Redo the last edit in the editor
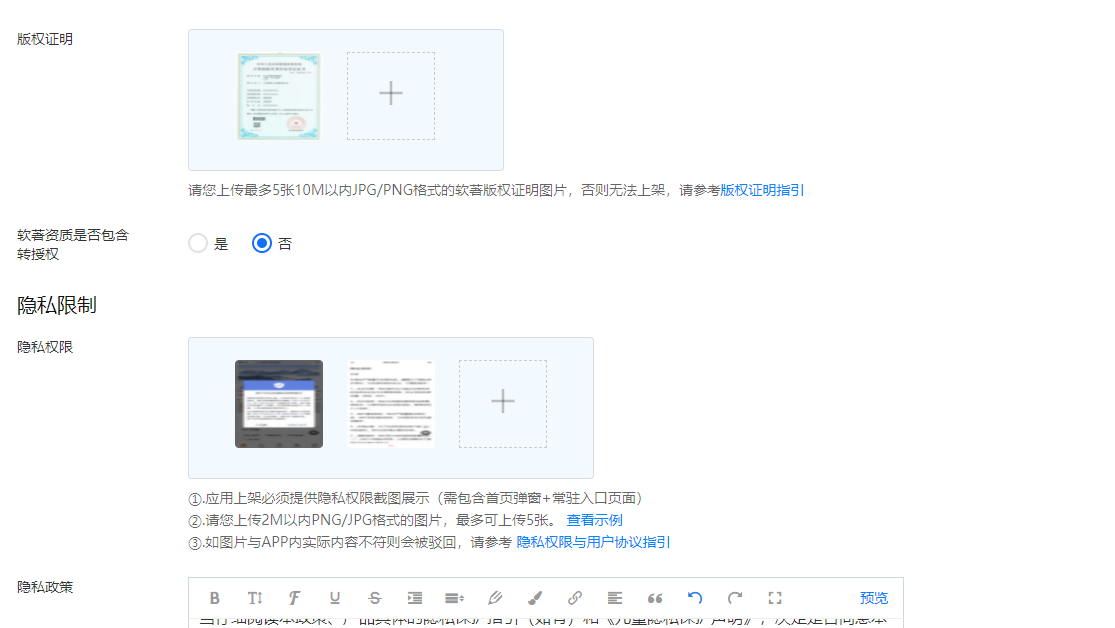This screenshot has width=1115, height=628. (735, 598)
